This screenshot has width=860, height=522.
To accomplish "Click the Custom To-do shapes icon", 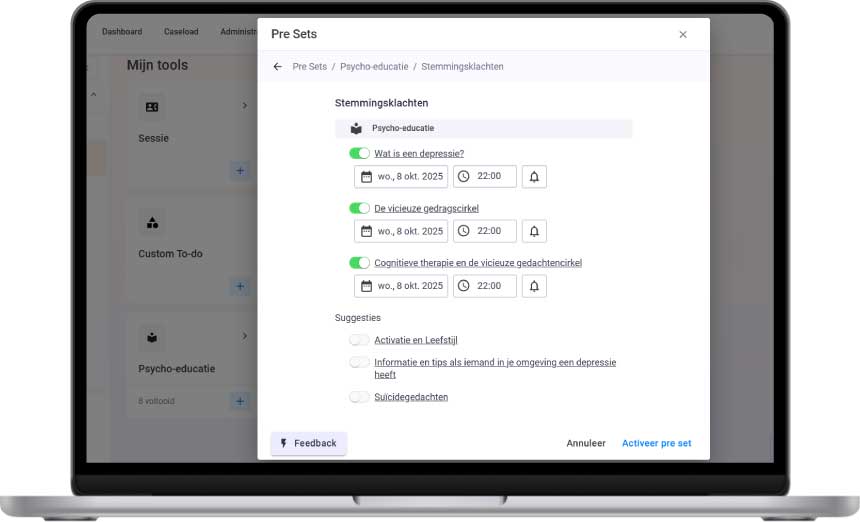I will pos(152,223).
